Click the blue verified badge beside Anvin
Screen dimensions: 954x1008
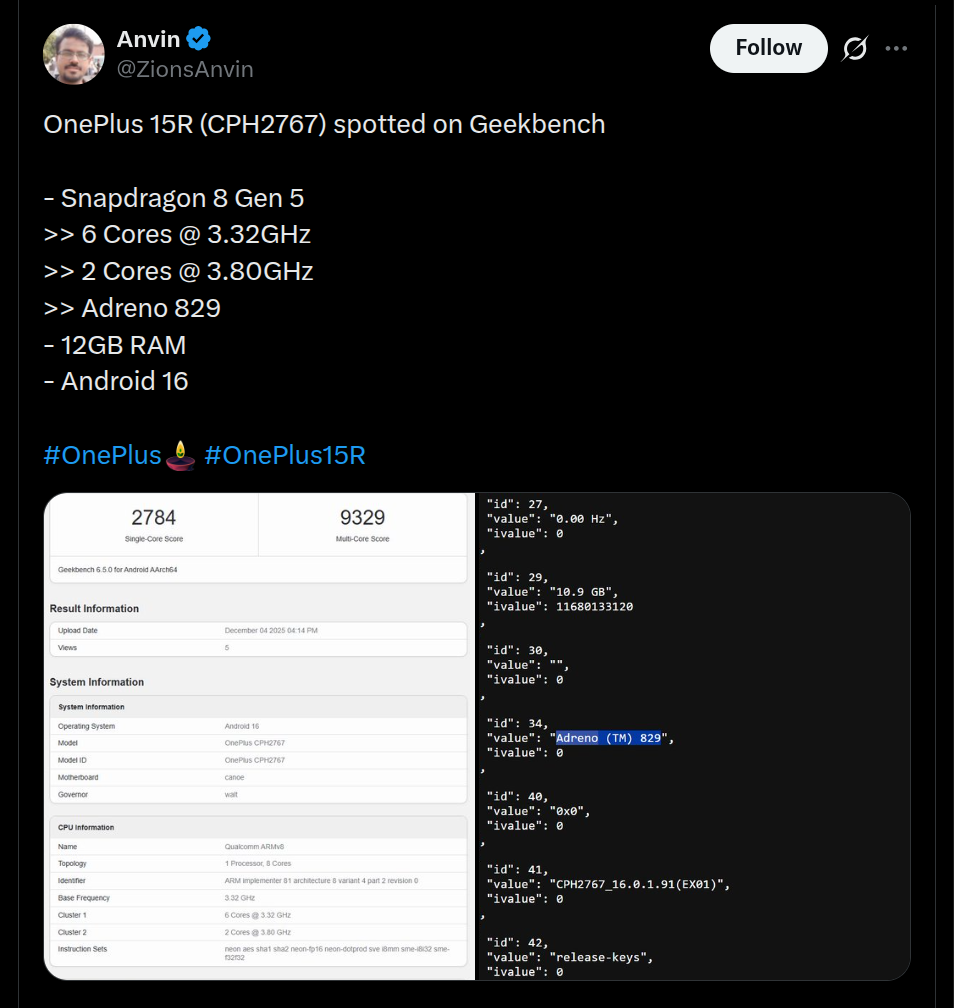199,39
